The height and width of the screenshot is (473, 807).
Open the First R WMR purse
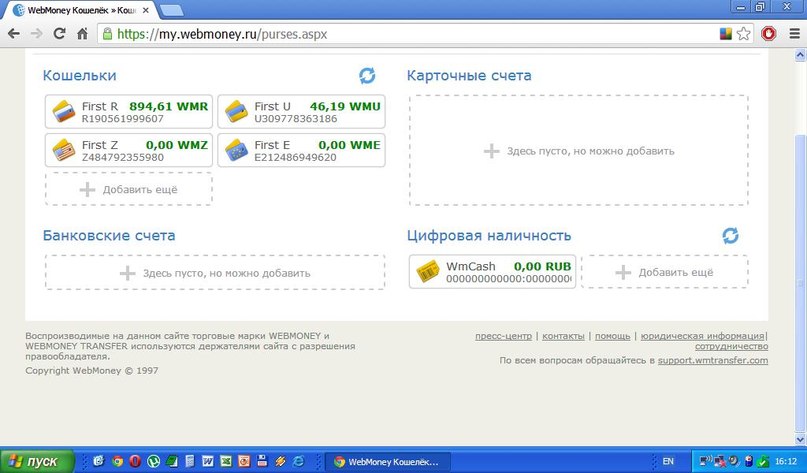pos(129,112)
